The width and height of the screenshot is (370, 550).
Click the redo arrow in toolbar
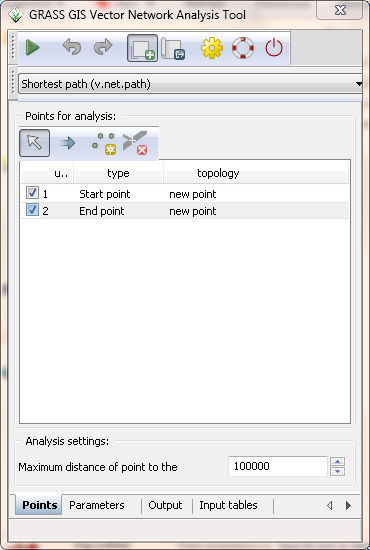click(x=103, y=48)
